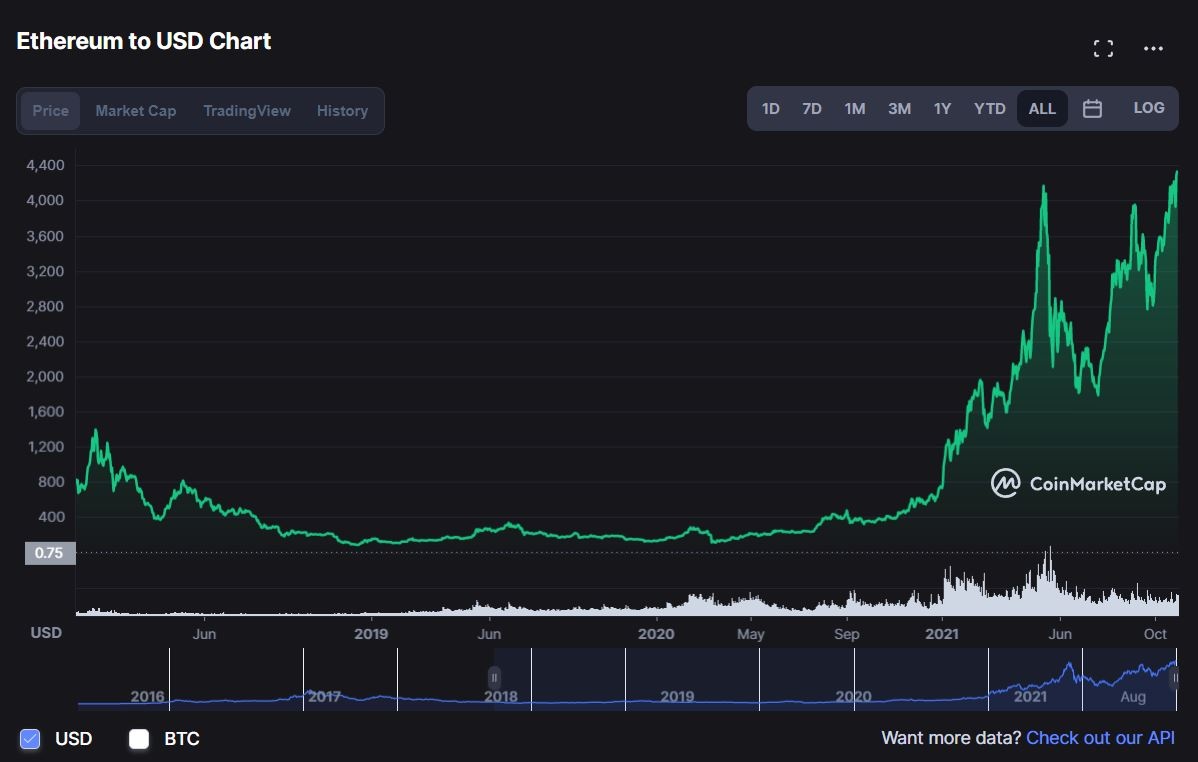Open the 3M range view
The image size is (1198, 762).
tap(898, 108)
